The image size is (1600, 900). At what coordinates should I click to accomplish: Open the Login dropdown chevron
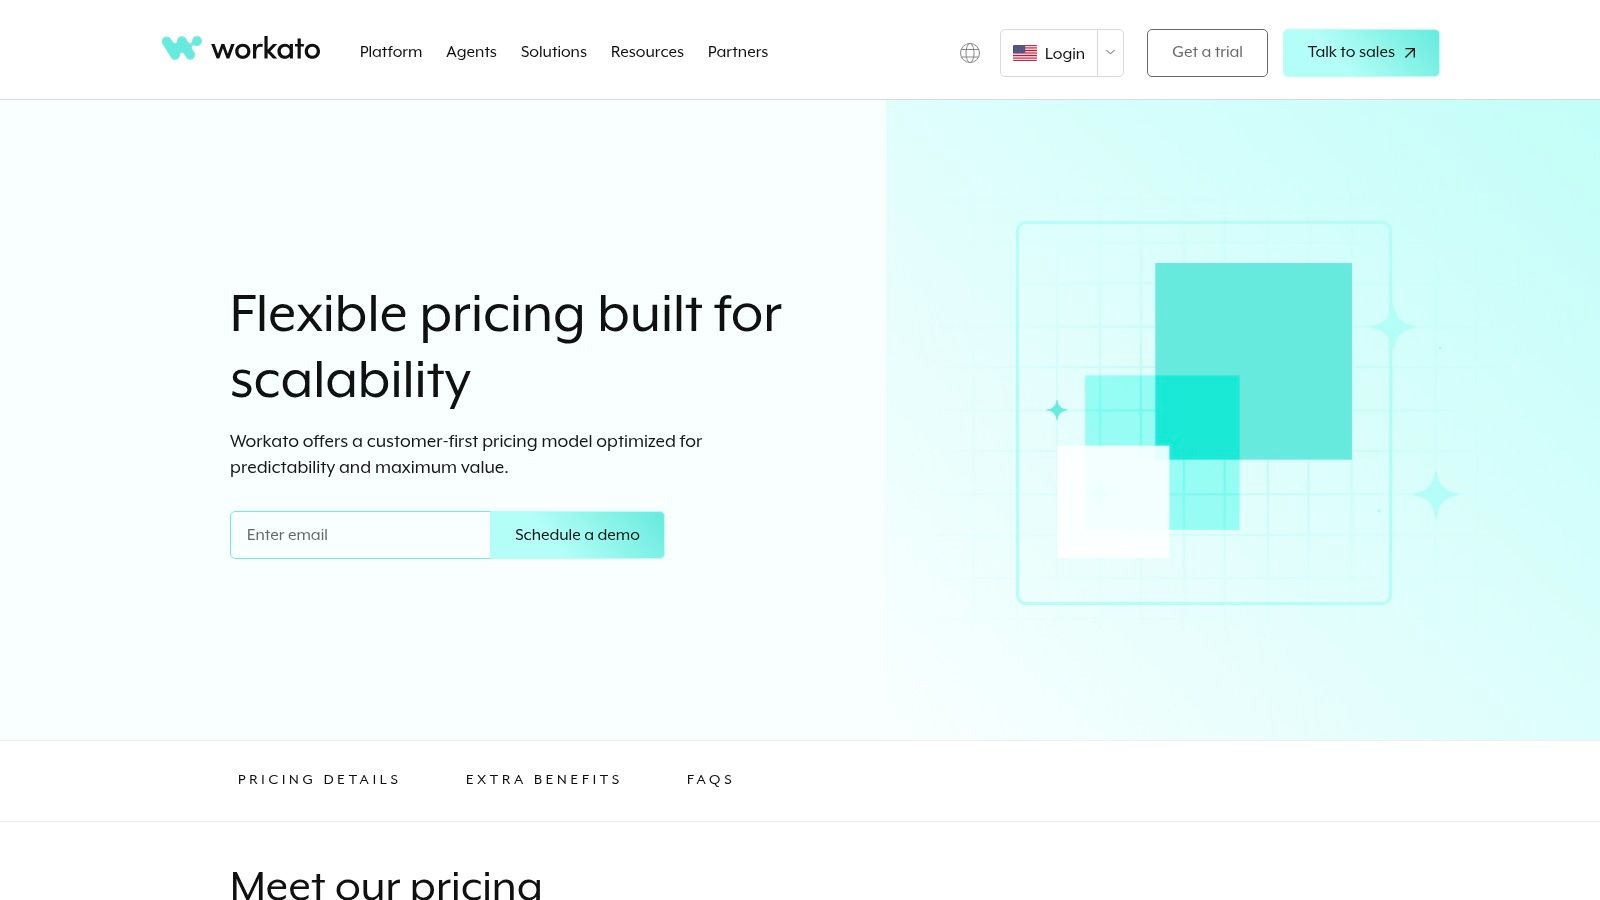tap(1109, 53)
